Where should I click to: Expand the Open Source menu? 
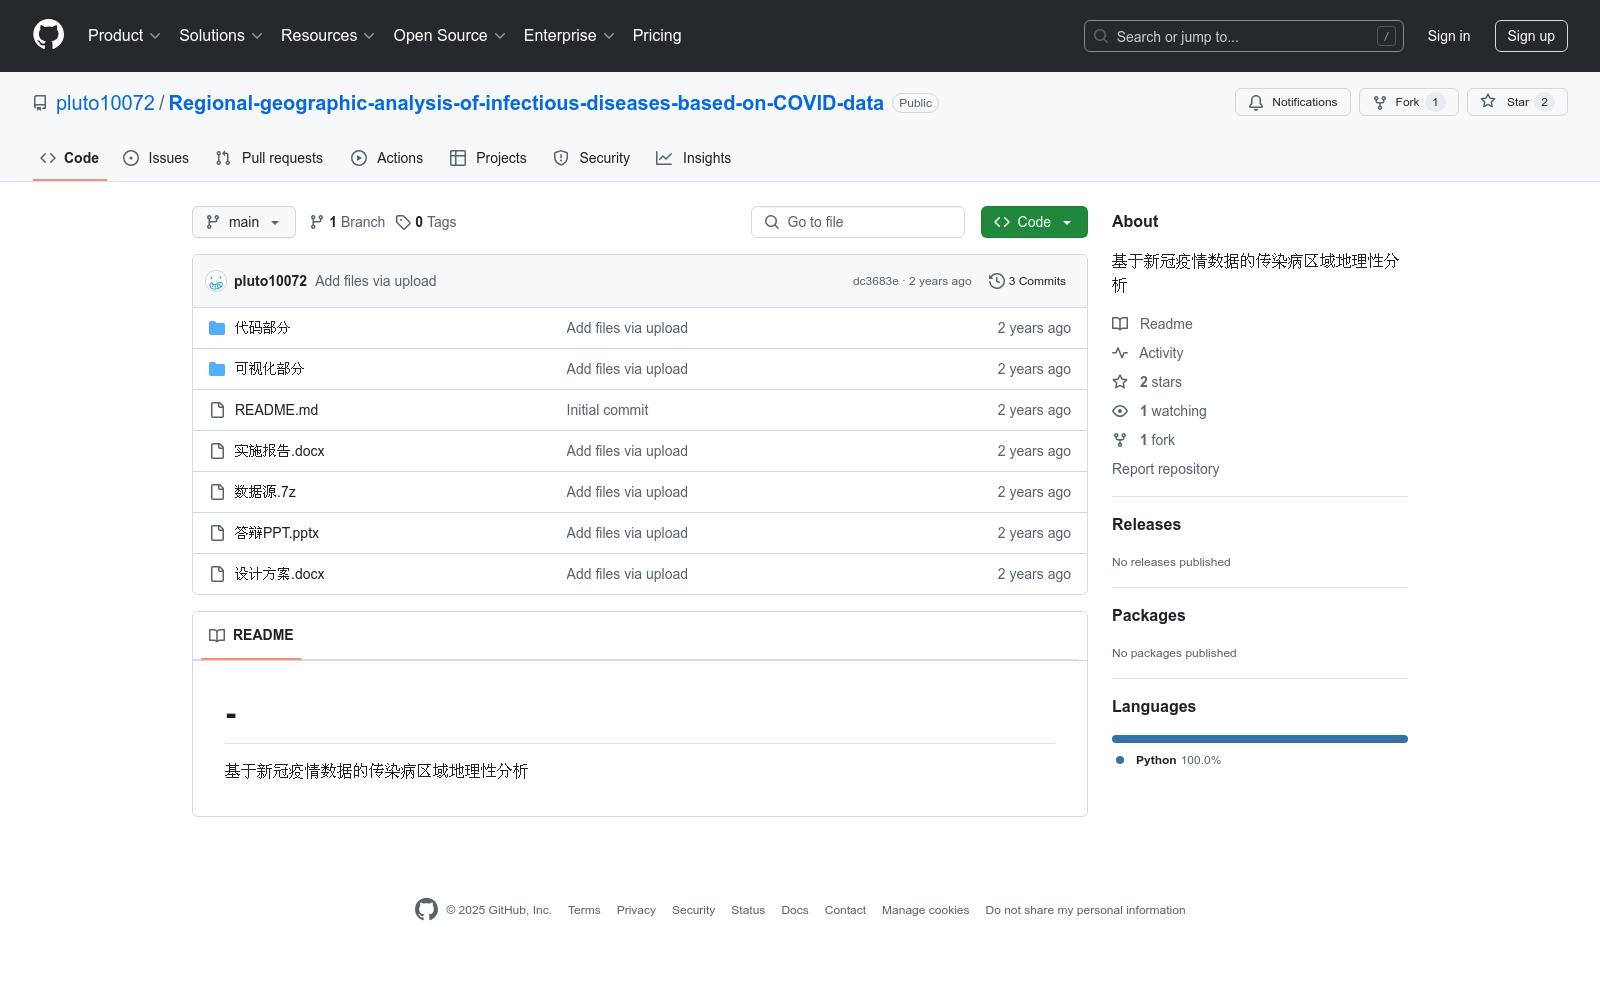450,36
